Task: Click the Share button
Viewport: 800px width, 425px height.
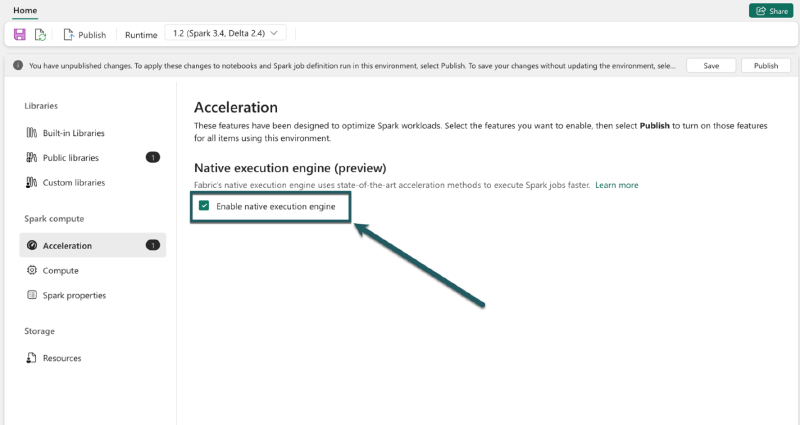Action: point(771,10)
